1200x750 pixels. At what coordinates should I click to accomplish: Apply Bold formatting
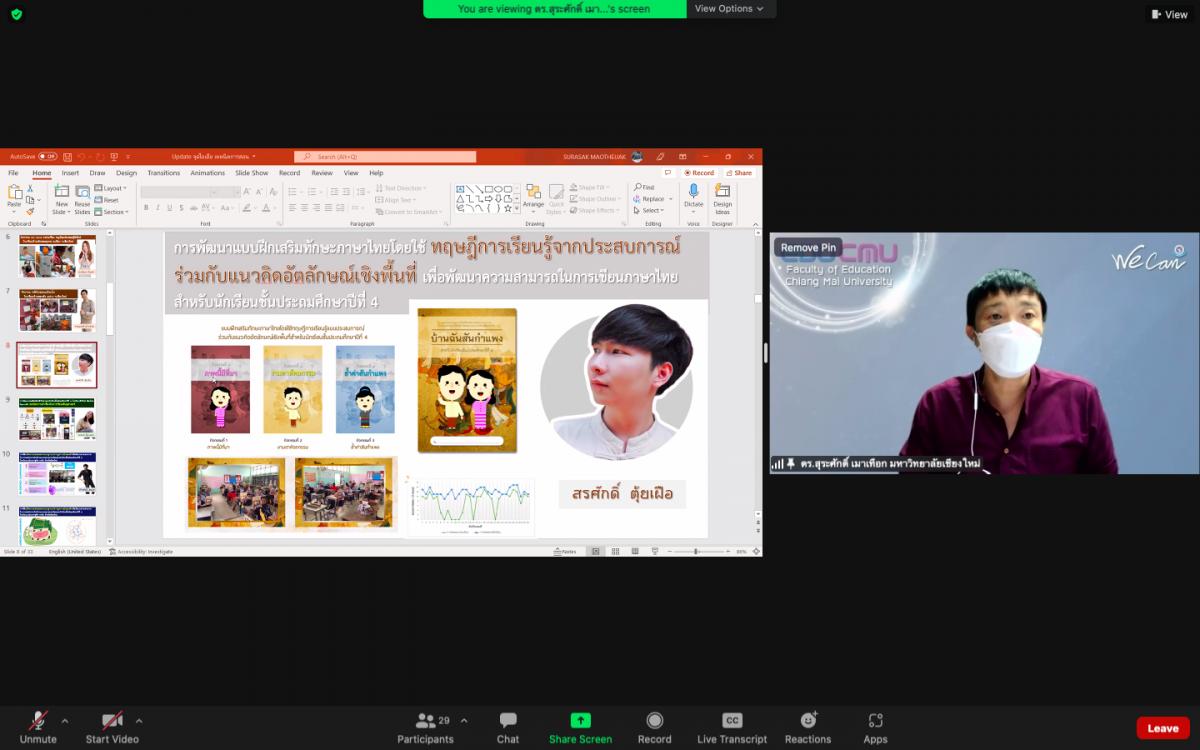(146, 208)
